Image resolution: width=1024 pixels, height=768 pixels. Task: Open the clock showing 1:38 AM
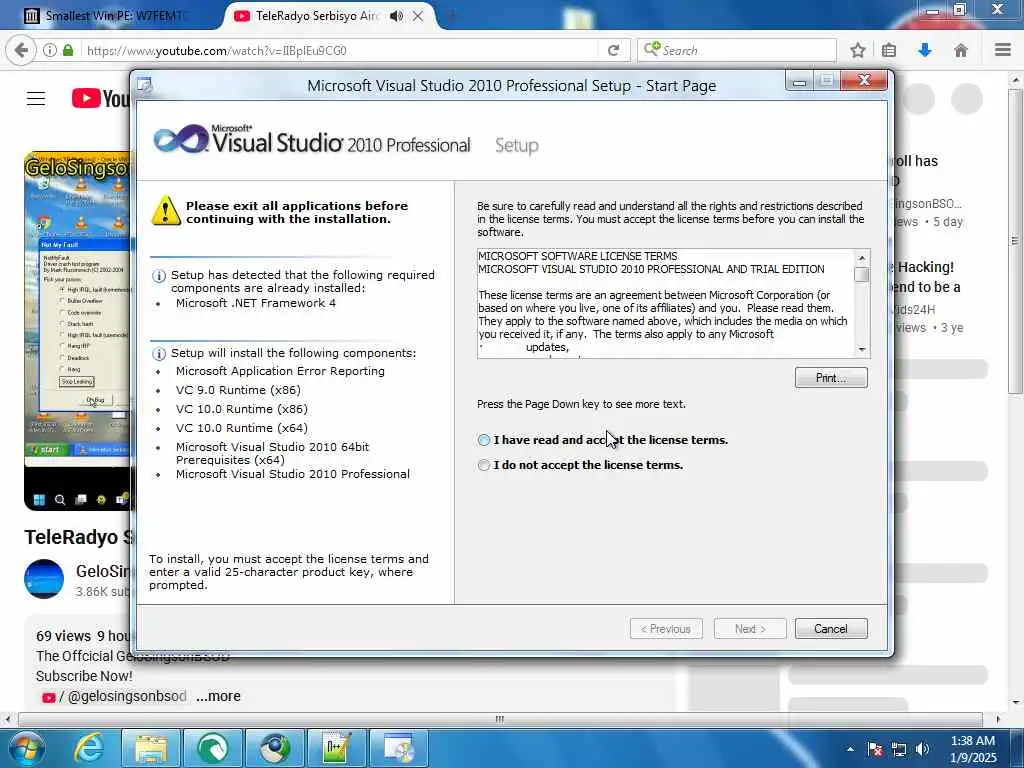click(x=972, y=749)
